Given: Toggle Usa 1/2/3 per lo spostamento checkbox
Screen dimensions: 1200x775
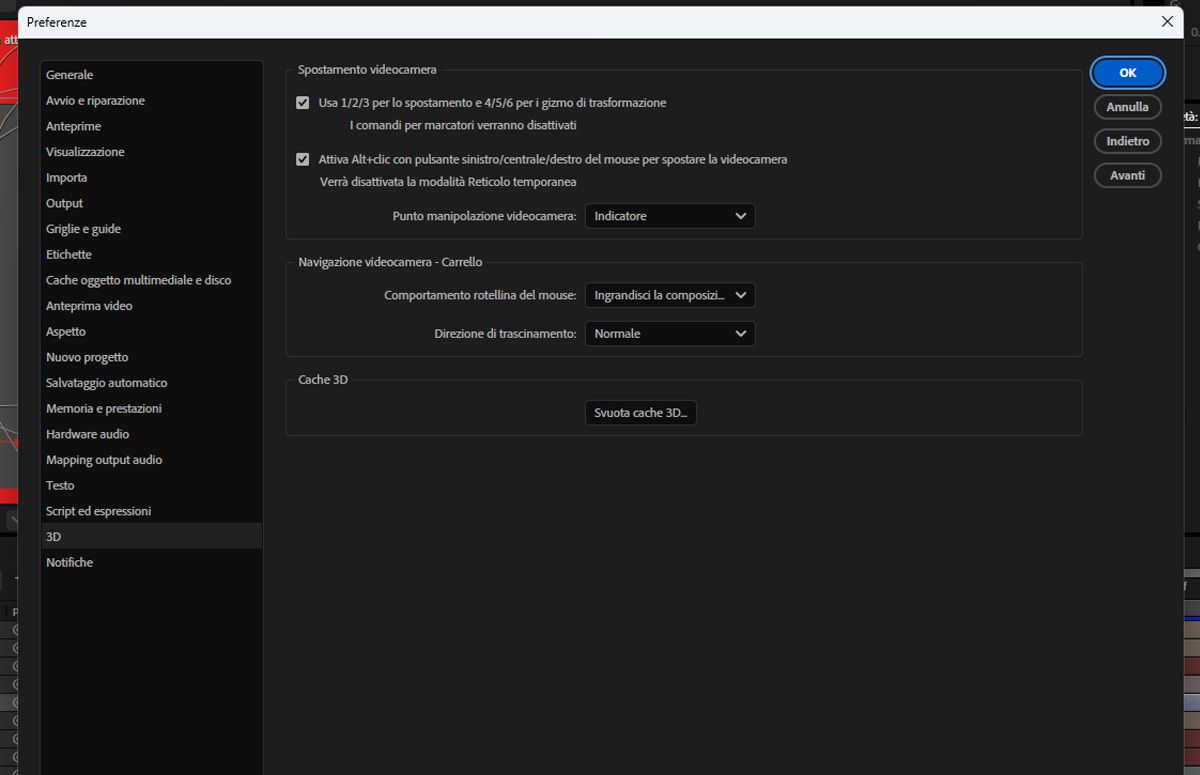Looking at the screenshot, I should [303, 103].
